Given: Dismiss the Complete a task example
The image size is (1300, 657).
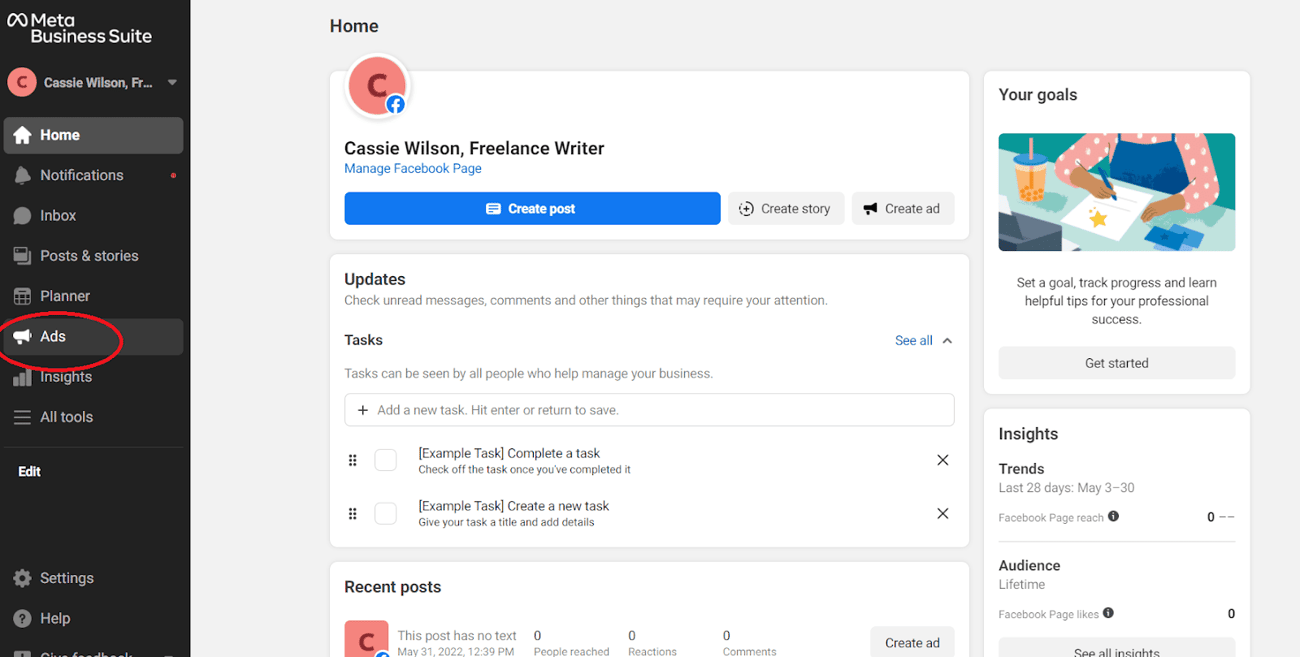Looking at the screenshot, I should (x=942, y=460).
